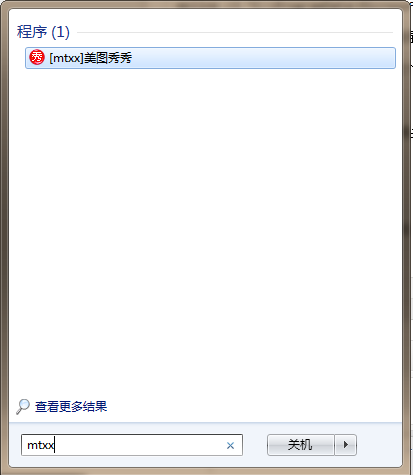Show more shutdown options via the triangle arrow
413x475 pixels.
click(346, 445)
